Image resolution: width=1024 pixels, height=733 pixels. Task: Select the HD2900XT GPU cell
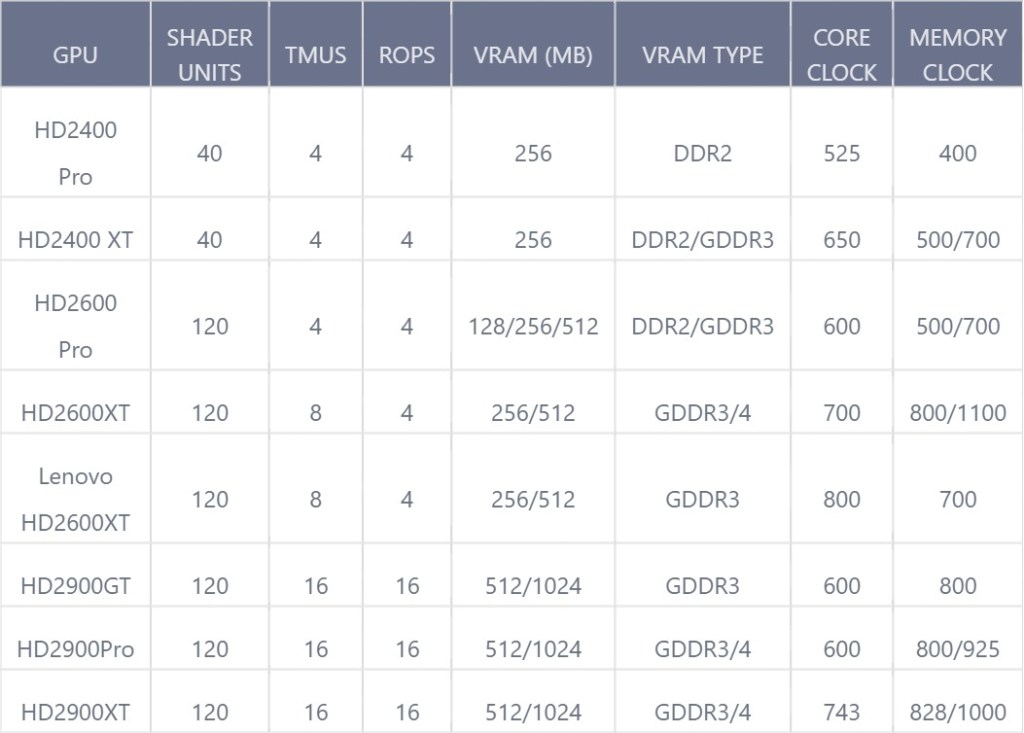coord(75,713)
